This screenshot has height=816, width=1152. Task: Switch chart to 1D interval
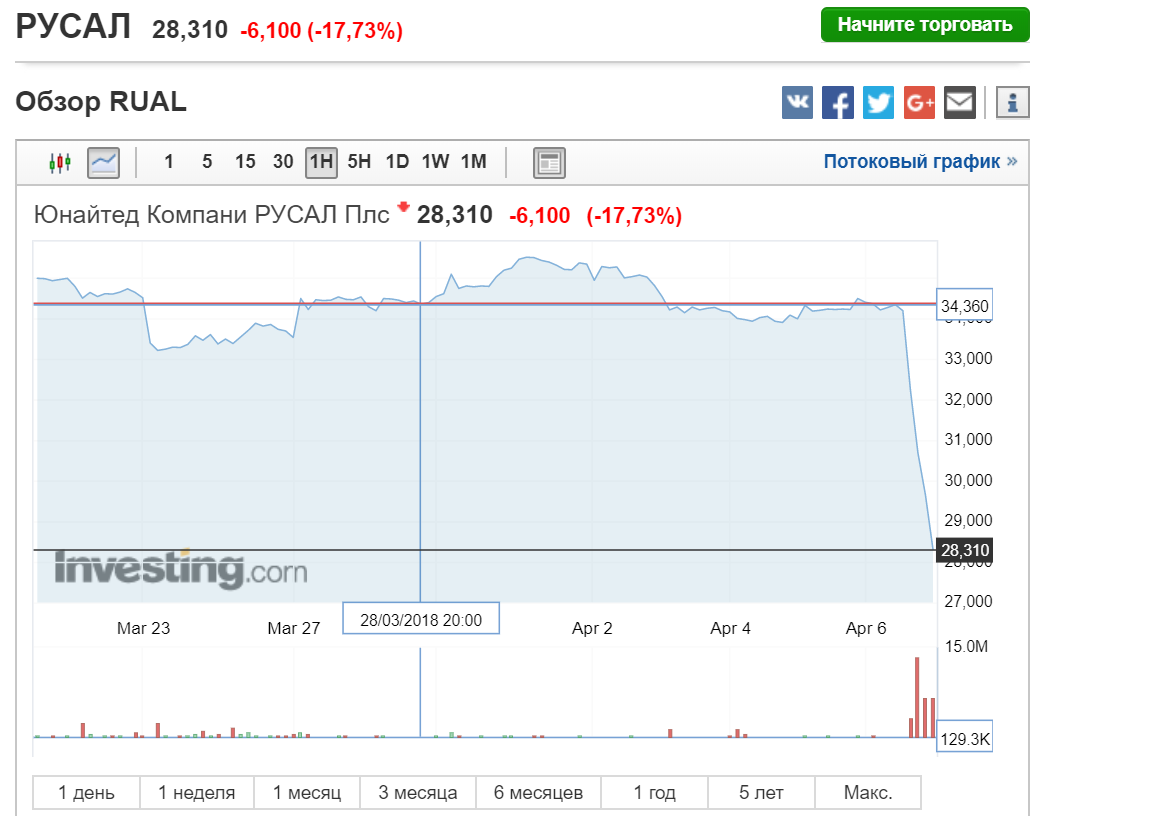(x=397, y=162)
